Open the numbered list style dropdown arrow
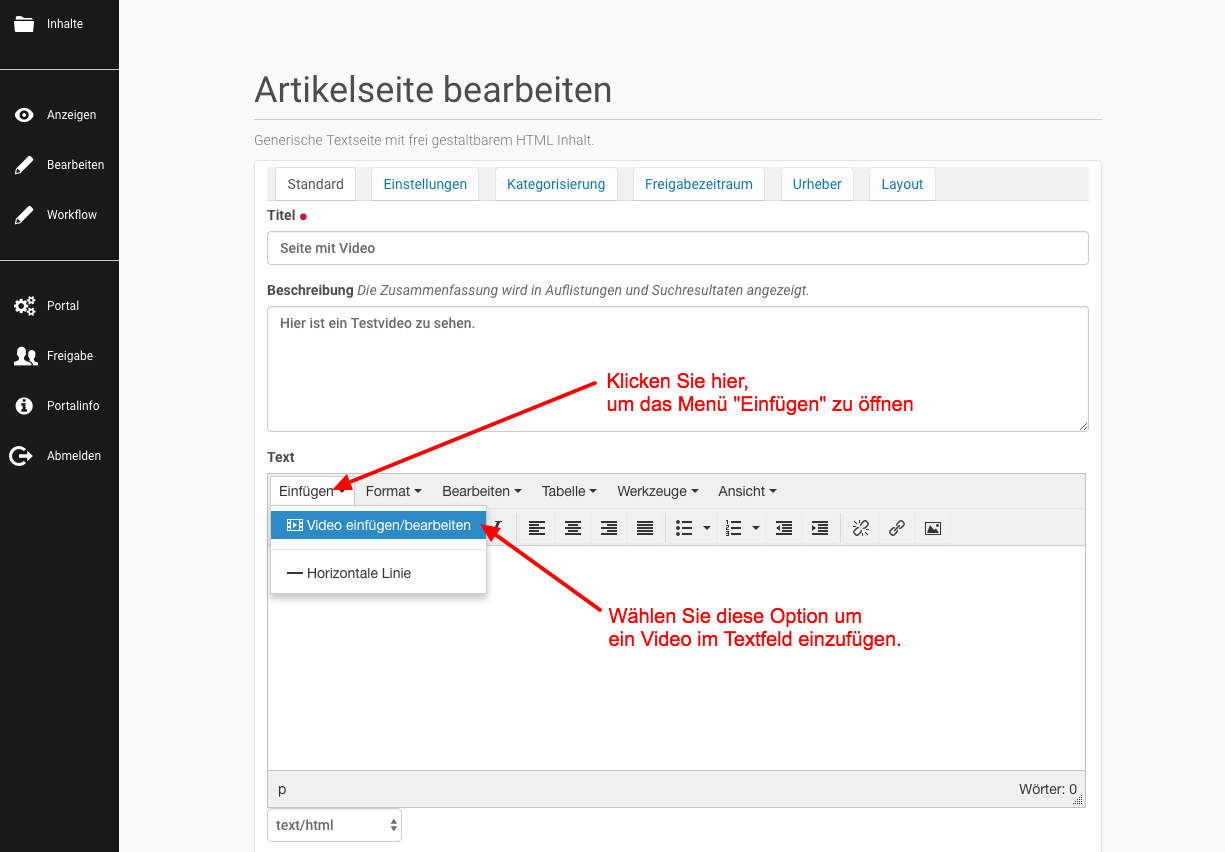This screenshot has width=1225, height=852. click(x=755, y=528)
